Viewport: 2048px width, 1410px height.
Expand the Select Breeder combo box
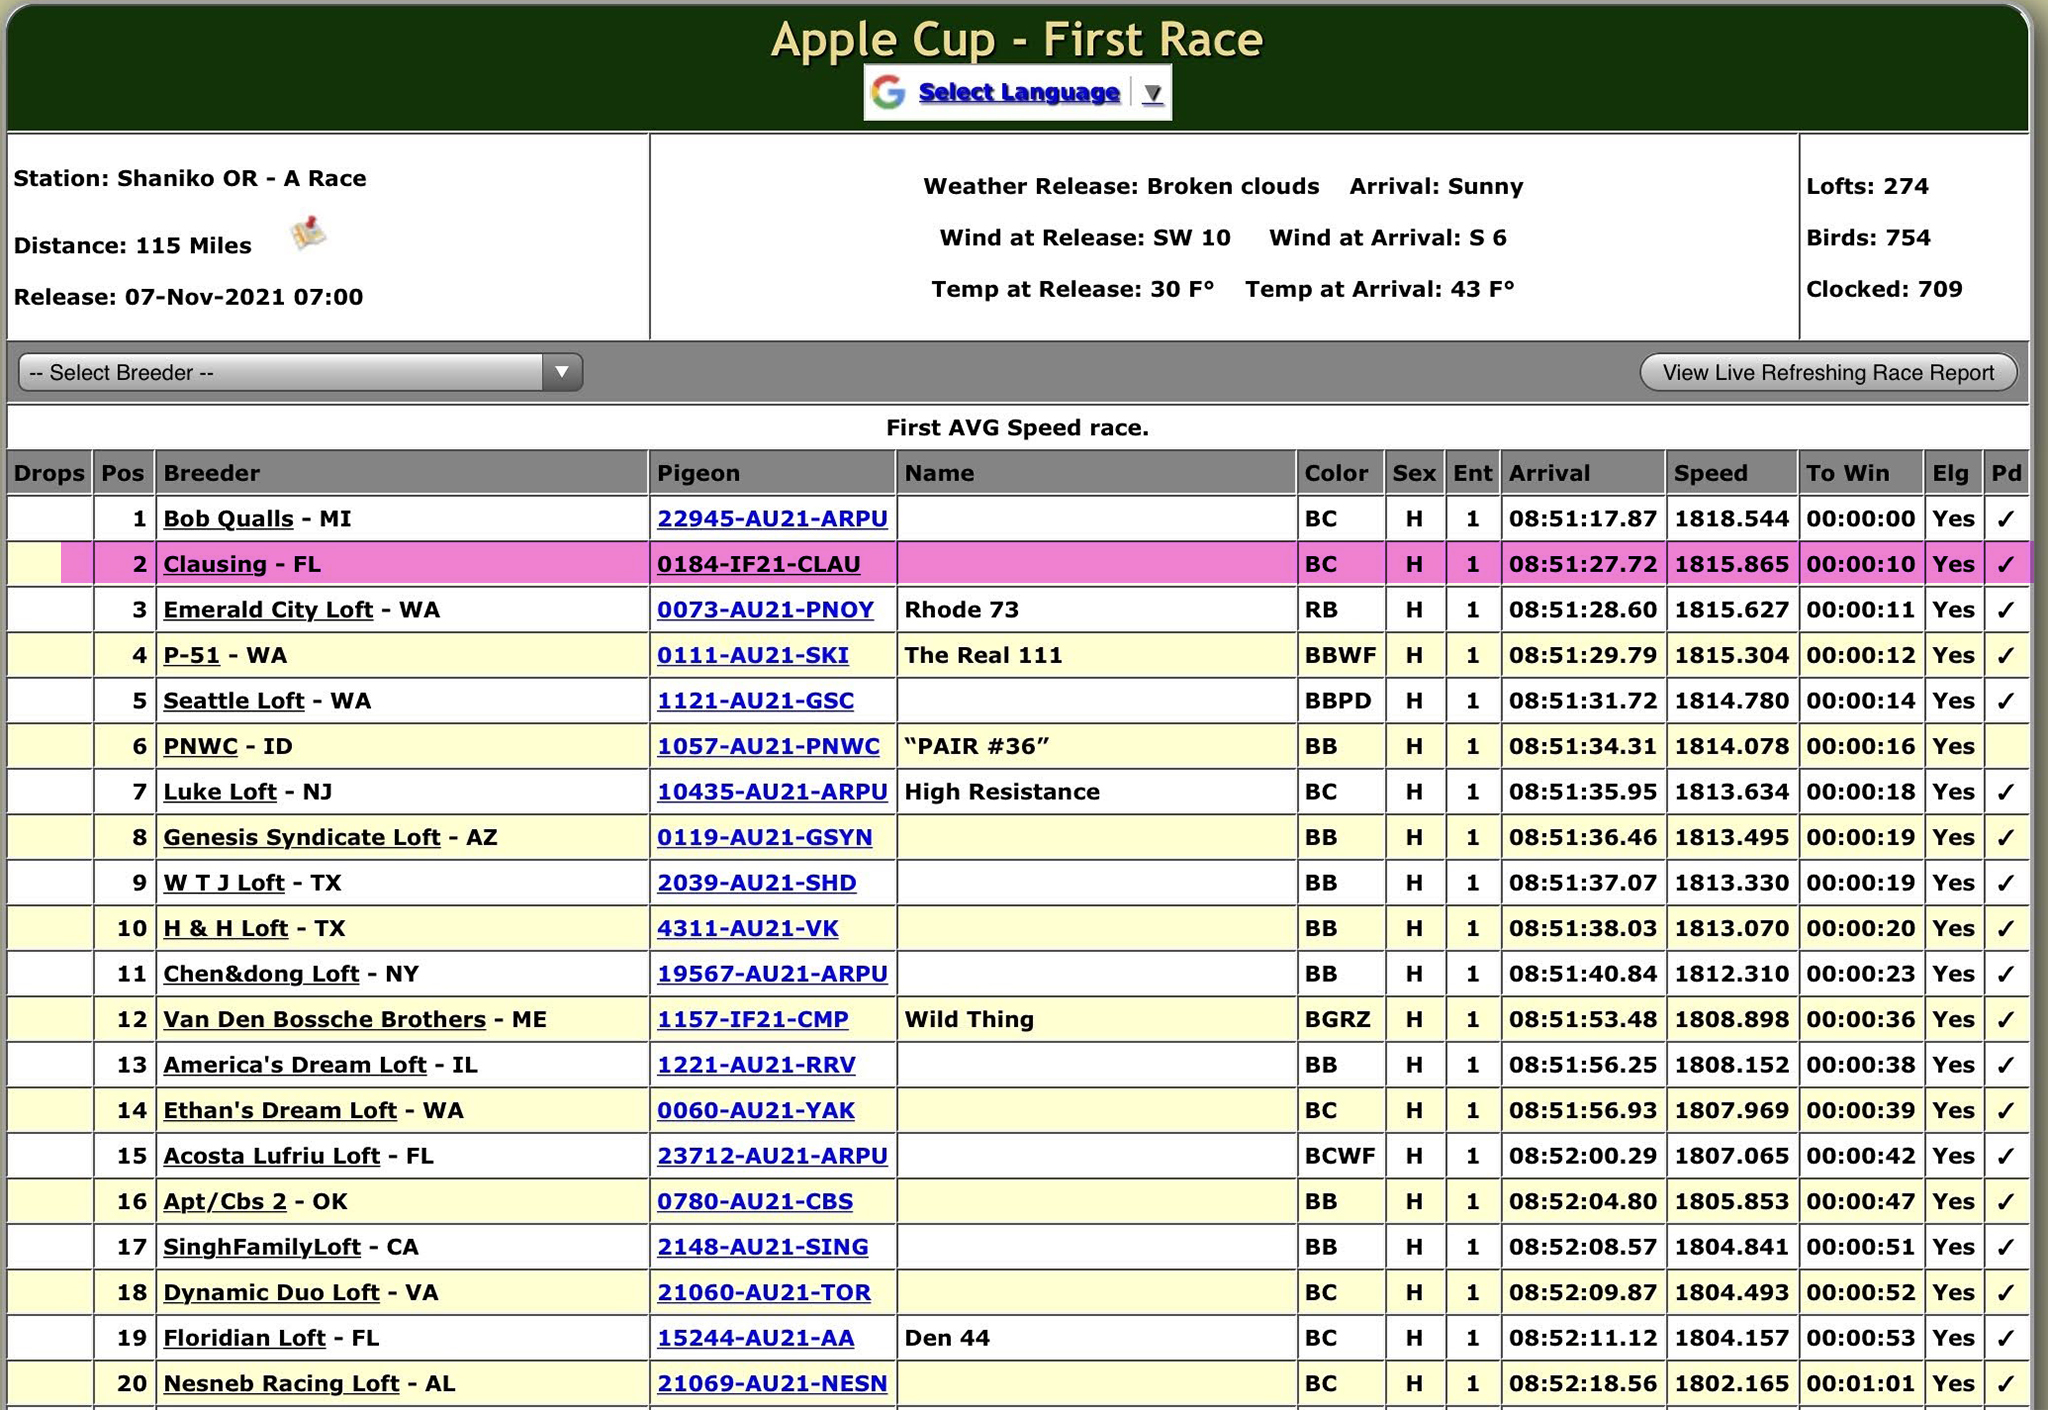[282, 372]
